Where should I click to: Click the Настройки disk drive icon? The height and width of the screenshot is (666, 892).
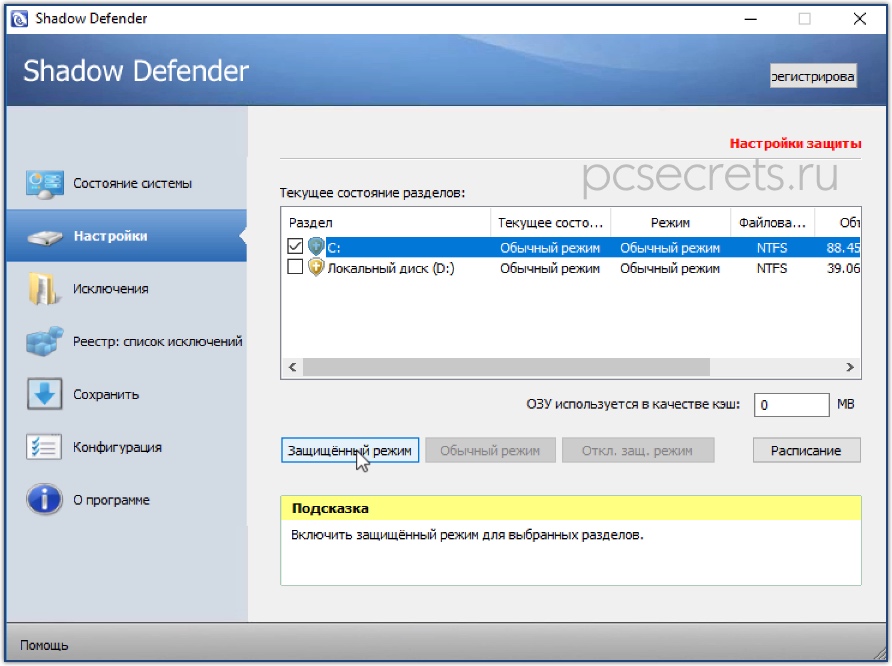click(44, 237)
